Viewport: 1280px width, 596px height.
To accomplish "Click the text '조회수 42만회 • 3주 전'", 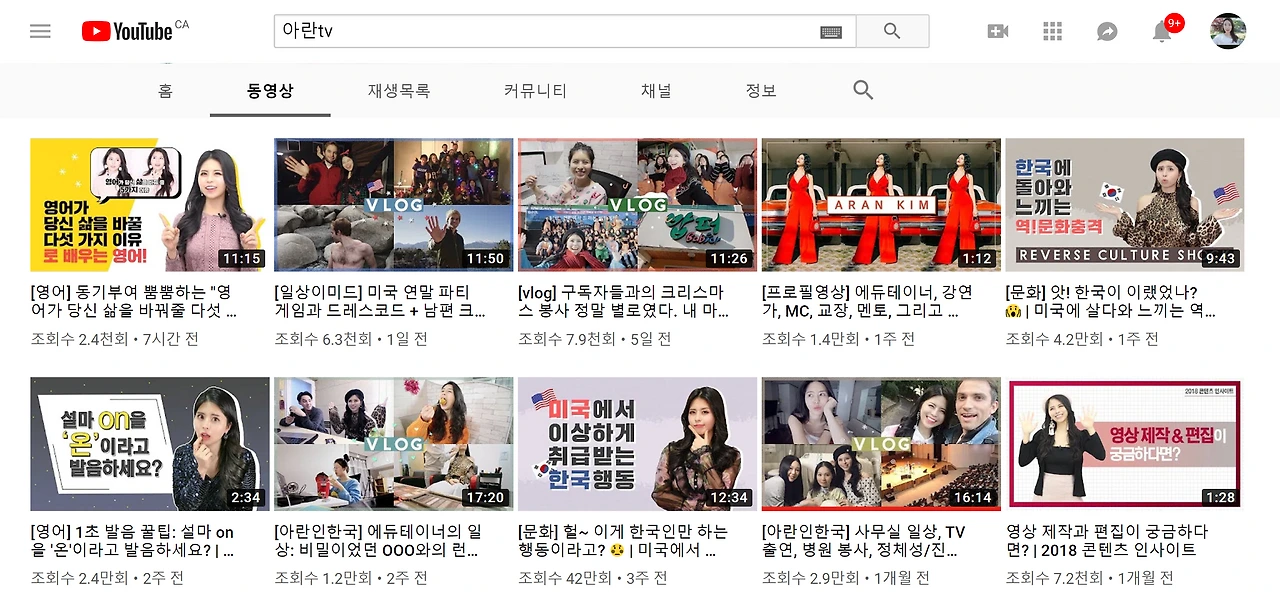I will point(591,578).
